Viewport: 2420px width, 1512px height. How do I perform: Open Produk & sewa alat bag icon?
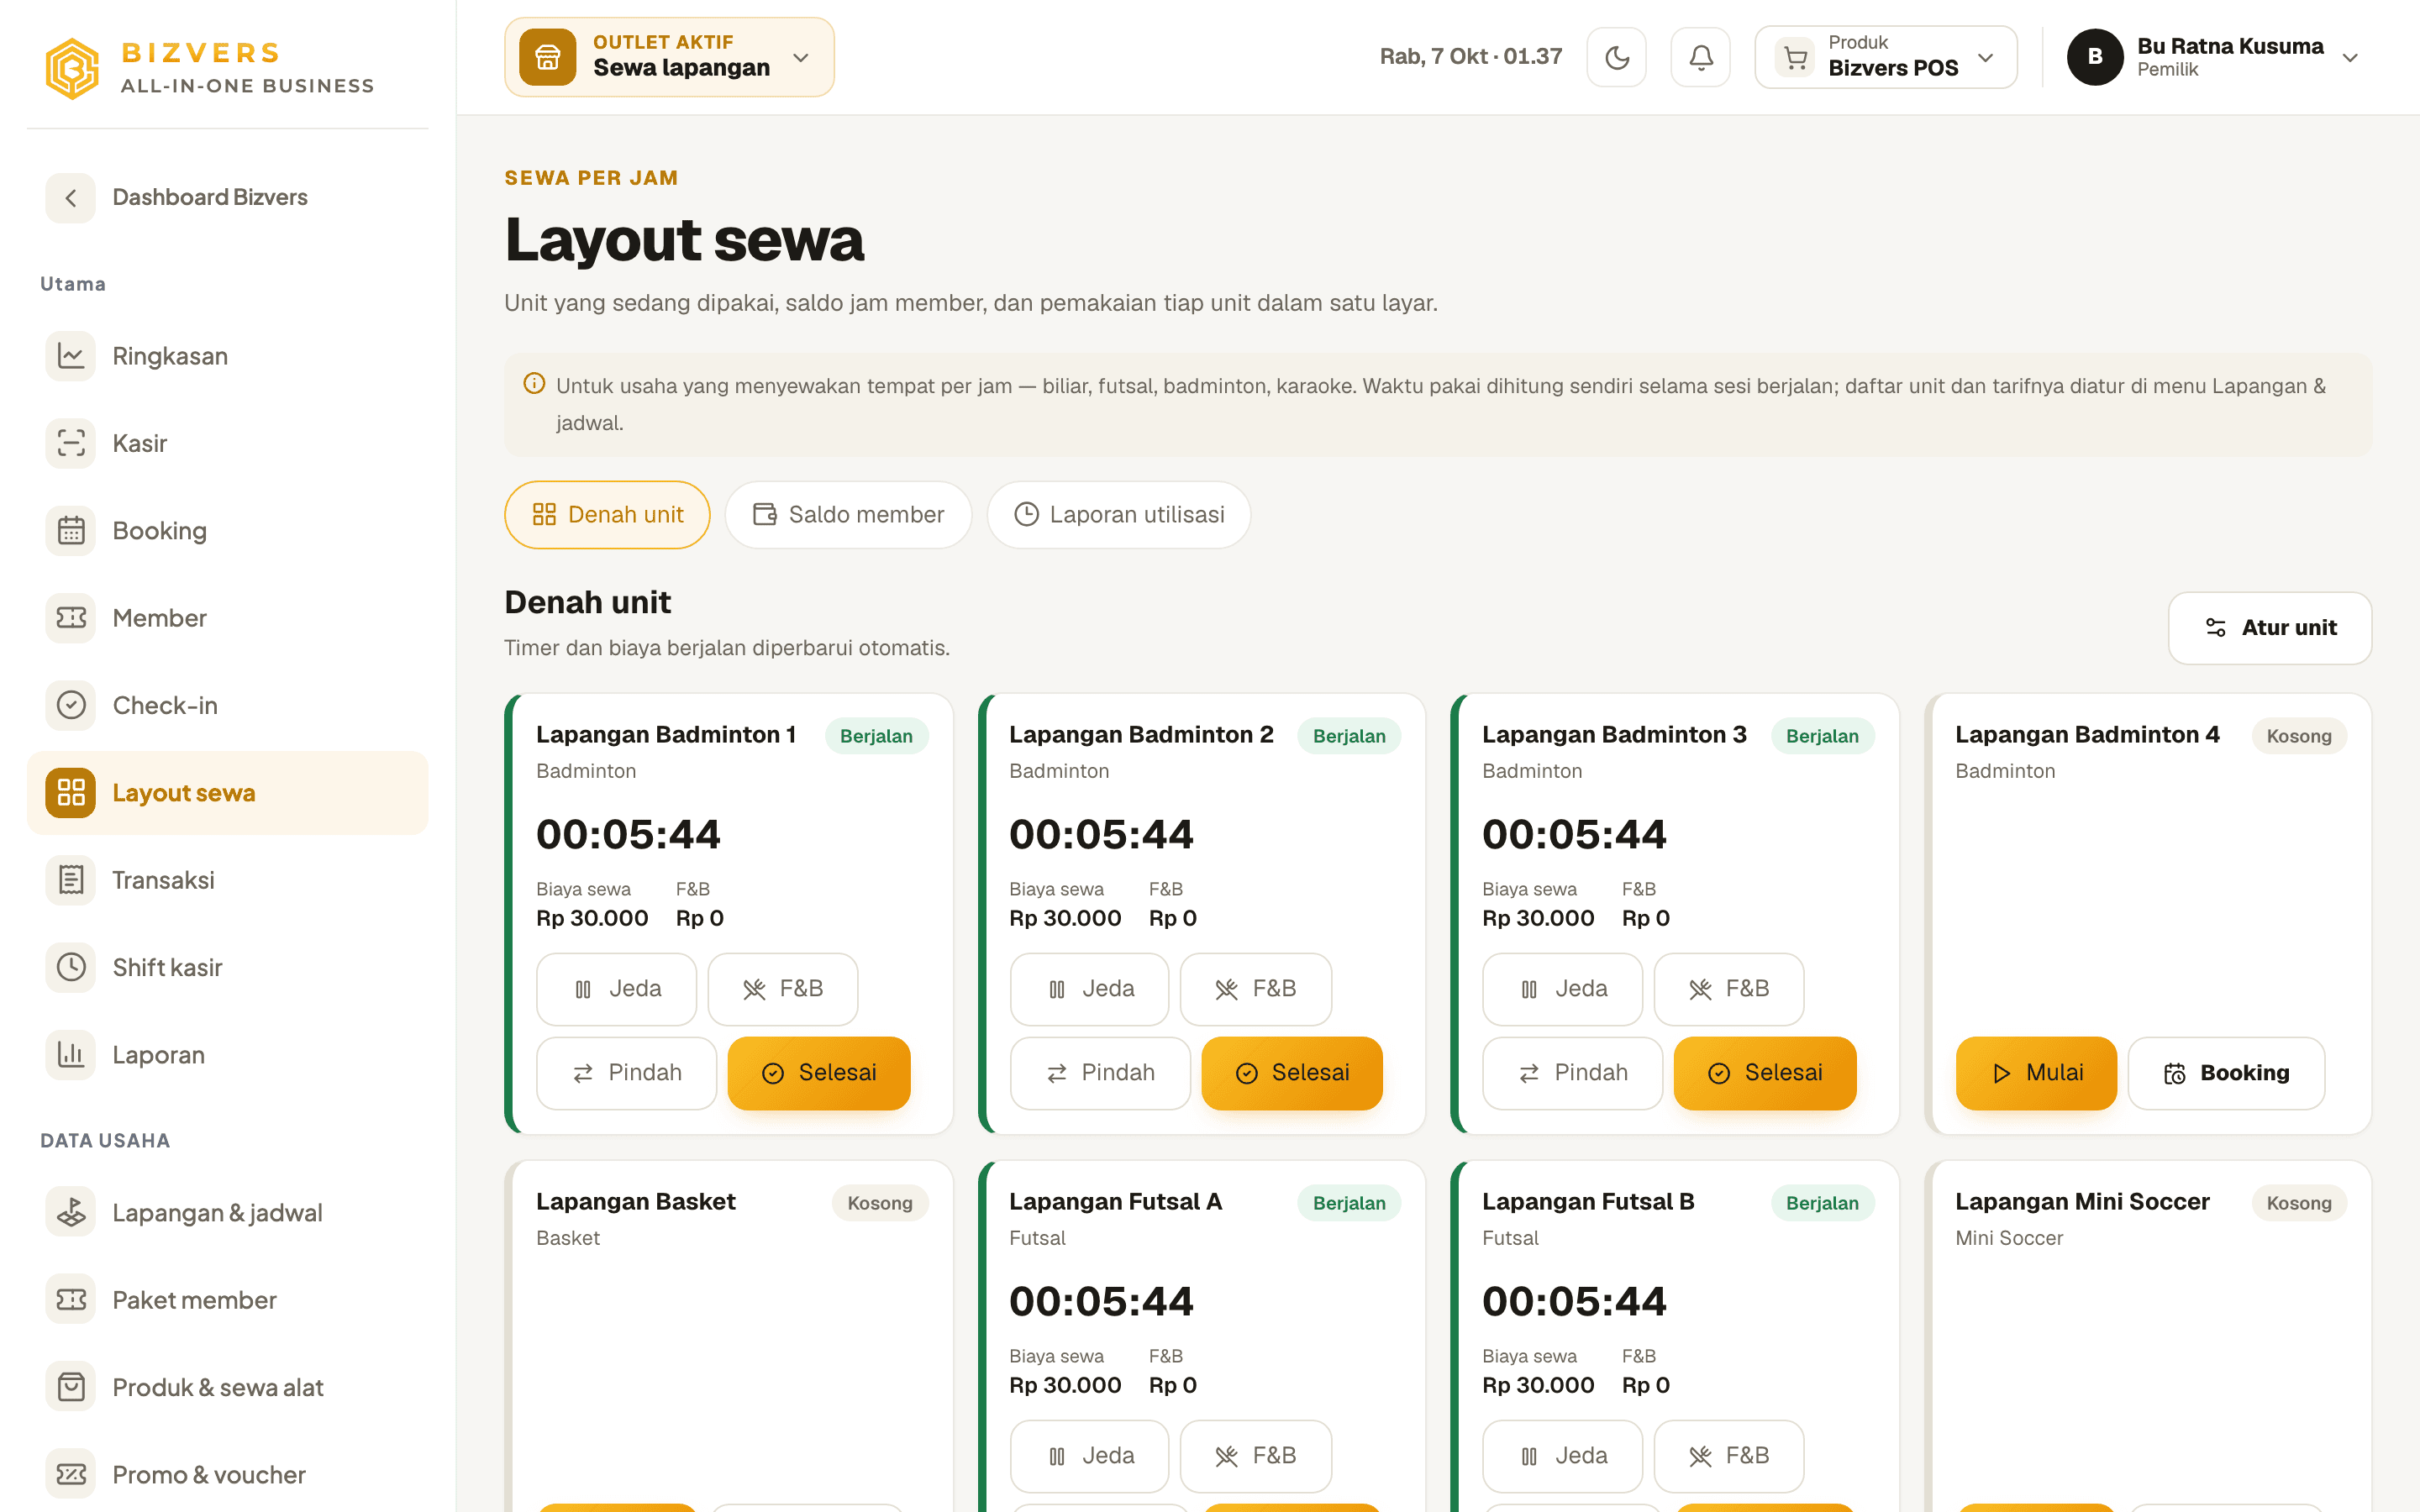(70, 1387)
